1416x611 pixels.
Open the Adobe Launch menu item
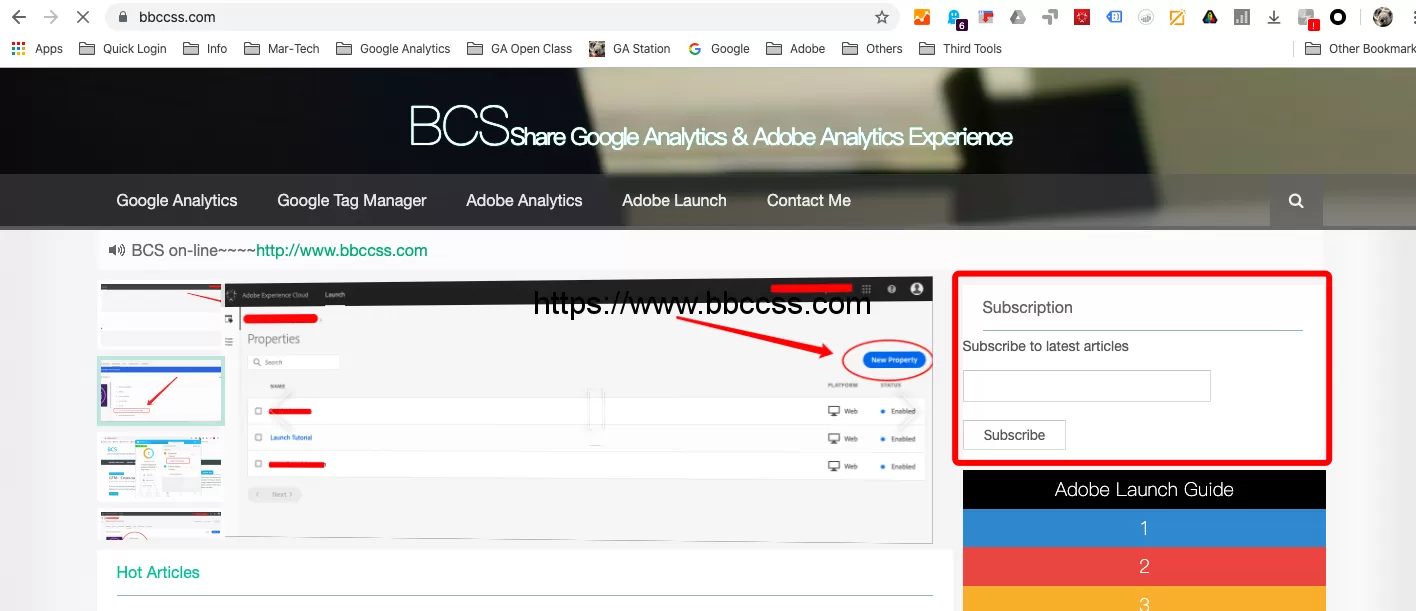click(674, 200)
